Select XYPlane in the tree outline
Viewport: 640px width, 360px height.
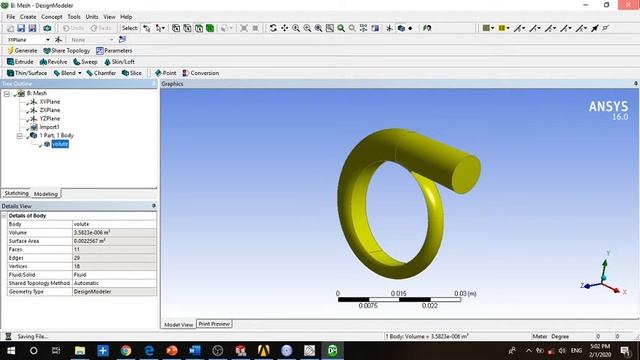[x=50, y=102]
